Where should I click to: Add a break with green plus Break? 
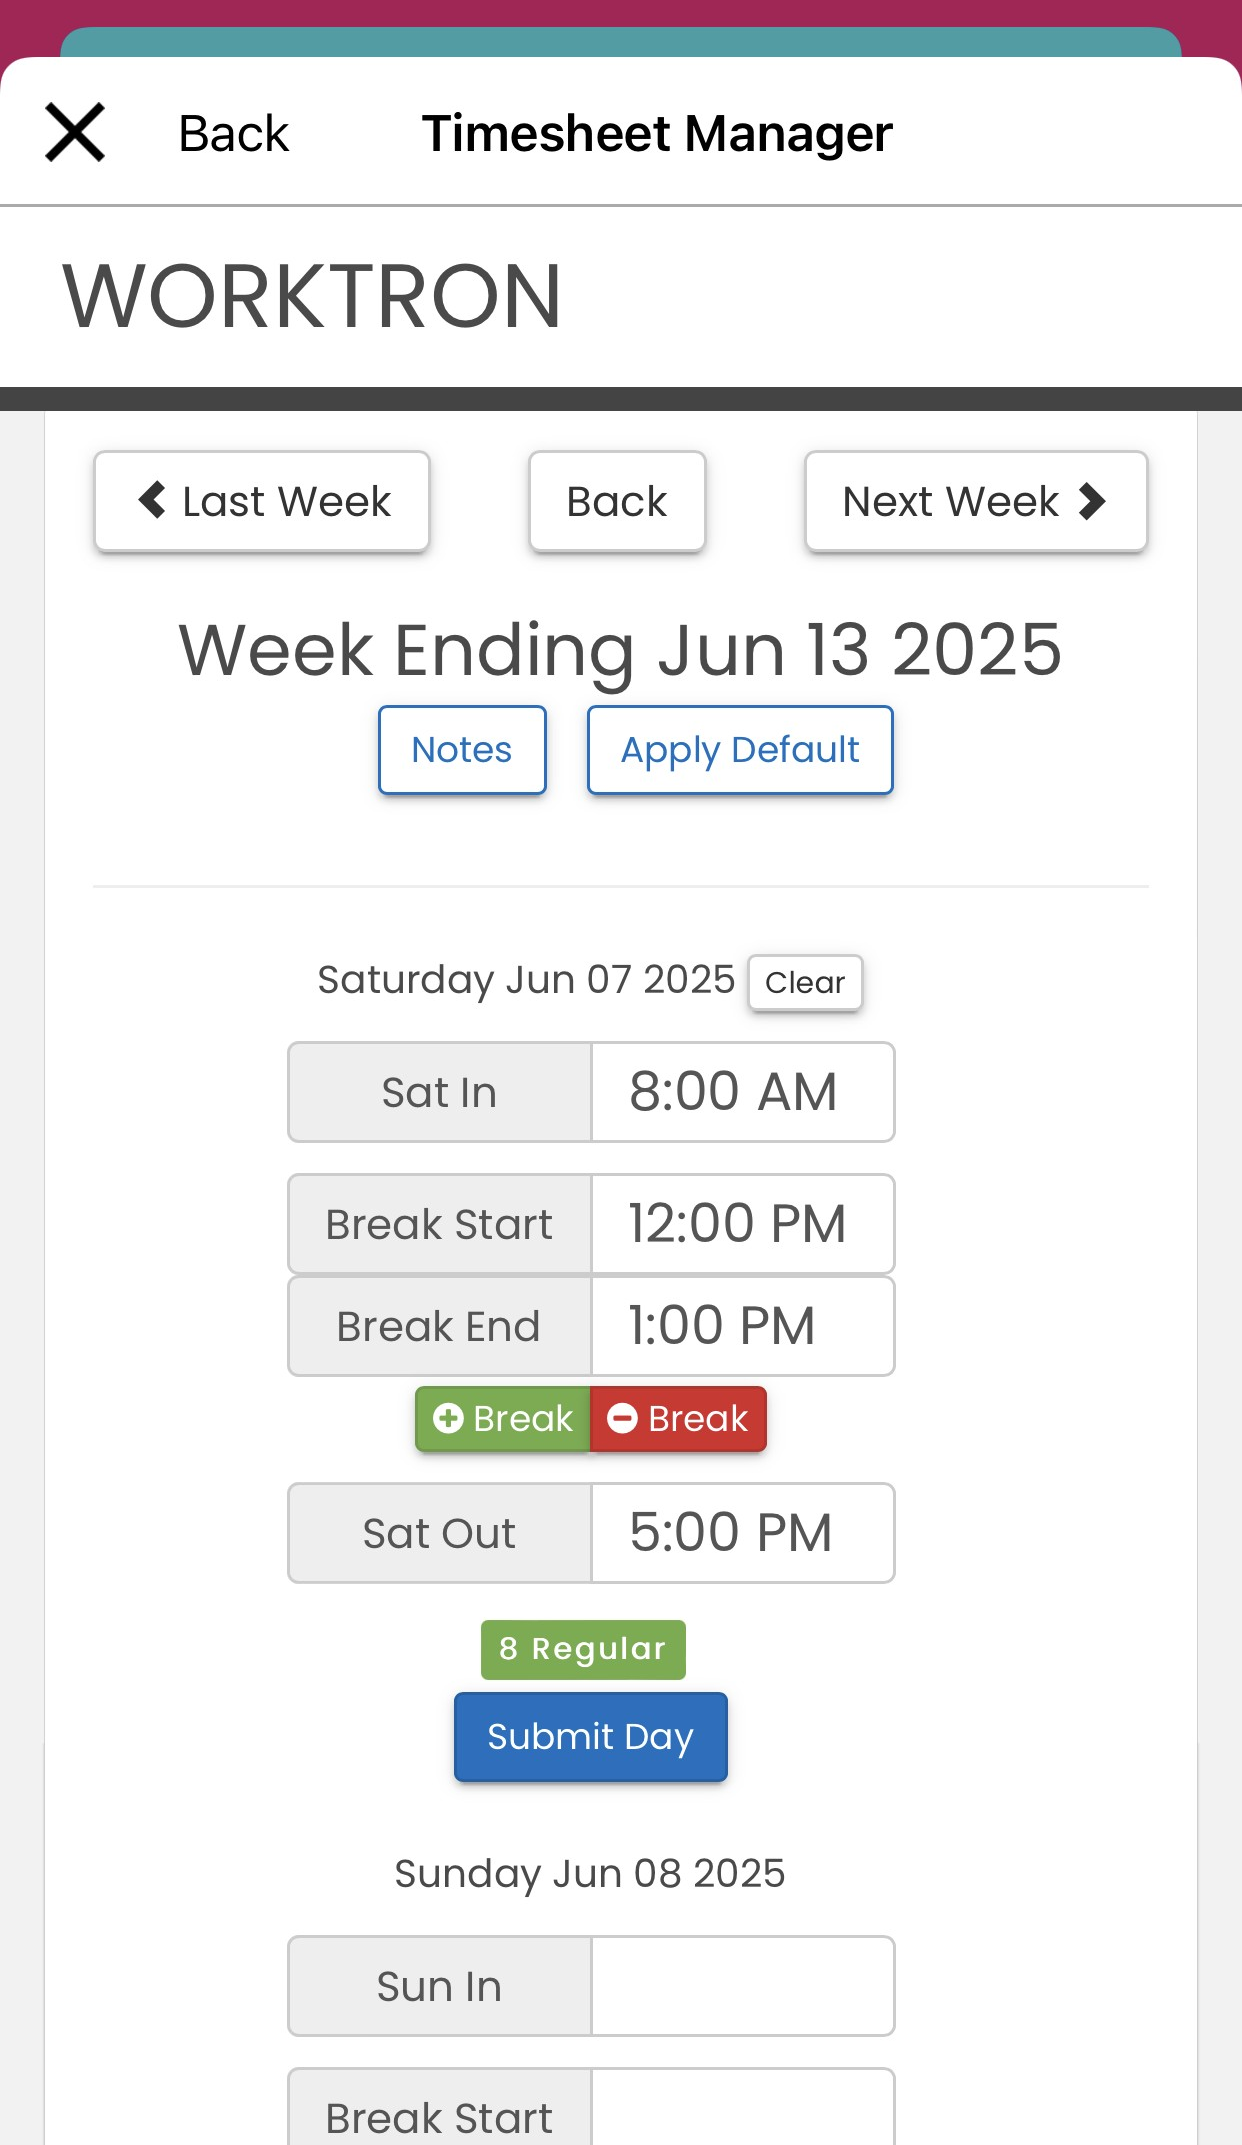click(x=503, y=1418)
